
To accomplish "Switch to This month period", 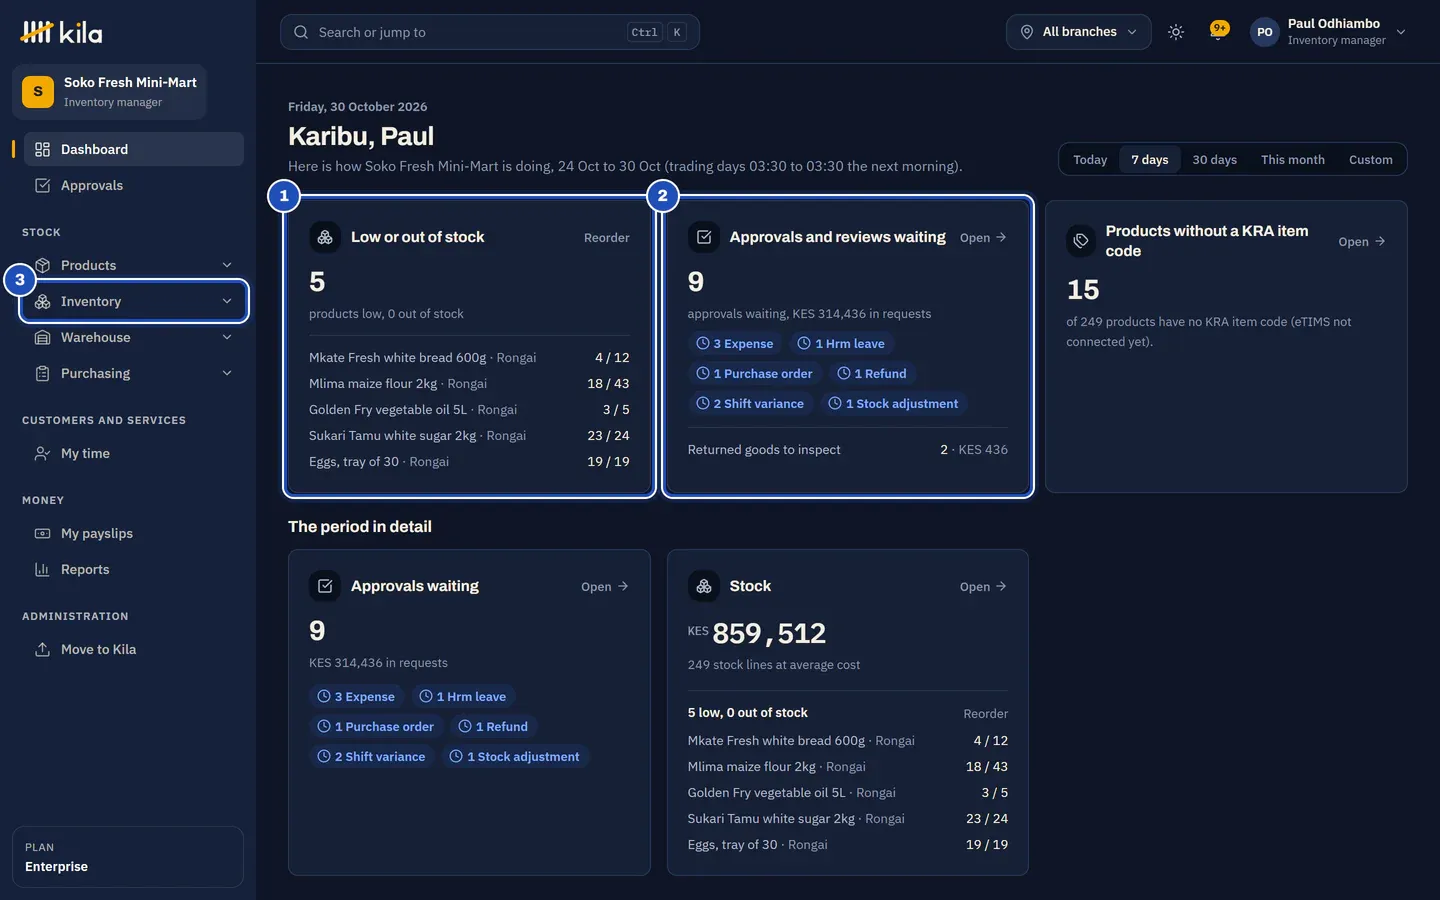I will 1292,160.
